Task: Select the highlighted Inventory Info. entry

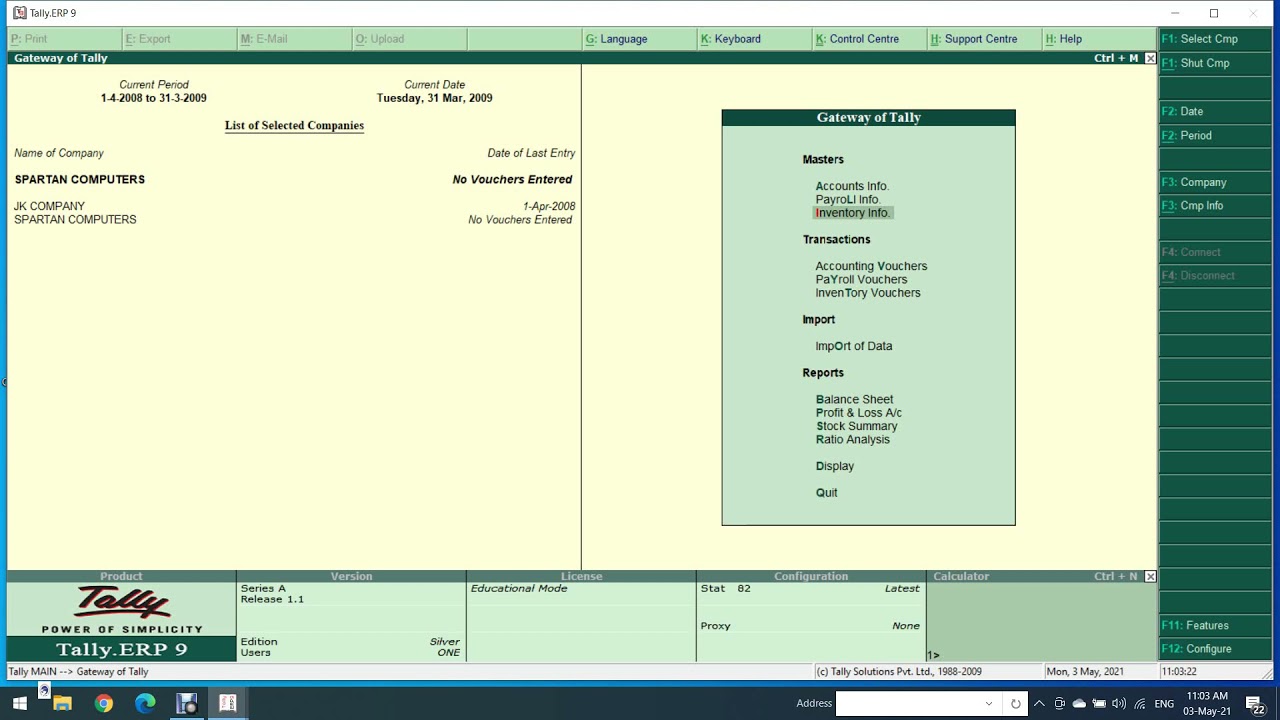Action: pos(853,213)
